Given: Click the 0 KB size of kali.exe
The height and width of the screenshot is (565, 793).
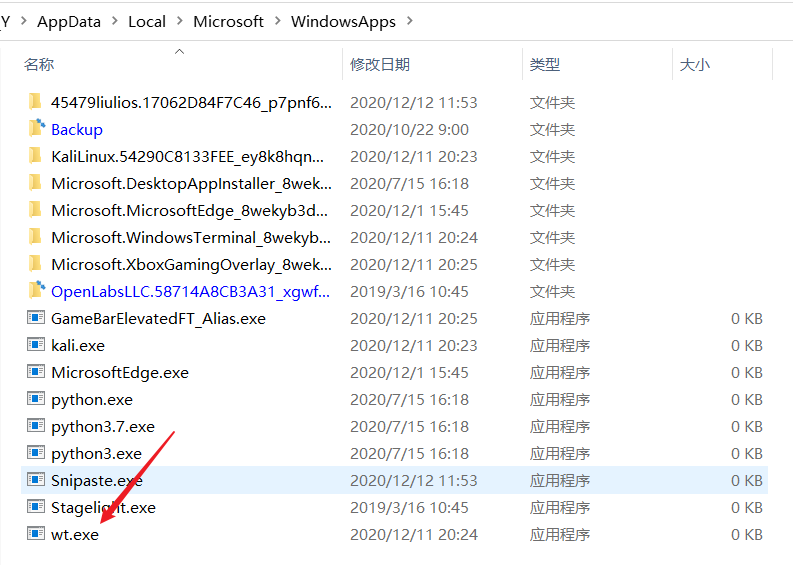Looking at the screenshot, I should click(746, 345).
